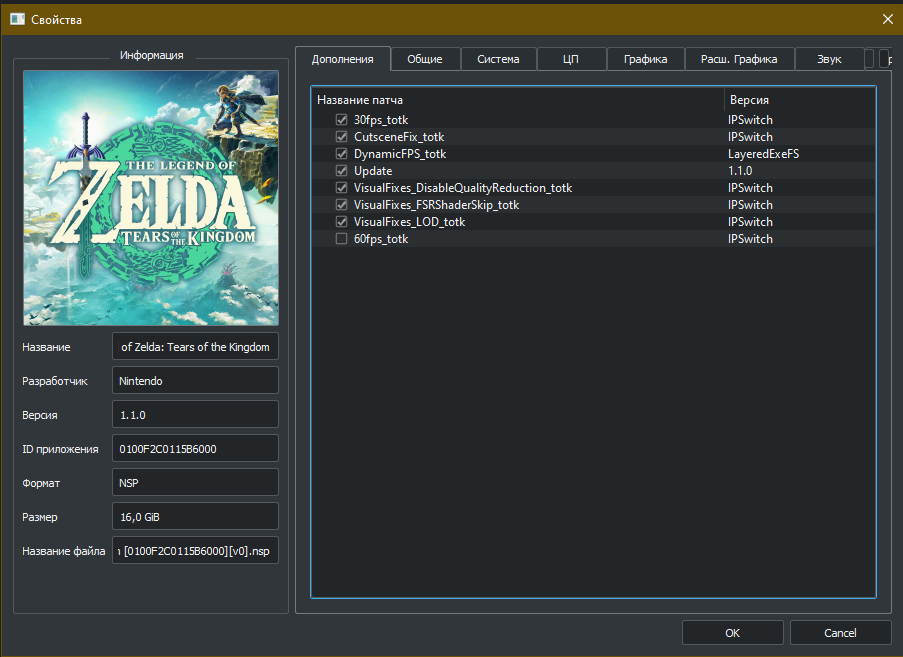Enable the 60fps_totk patch checkbox
Screen dimensions: 903x657
[x=342, y=238]
